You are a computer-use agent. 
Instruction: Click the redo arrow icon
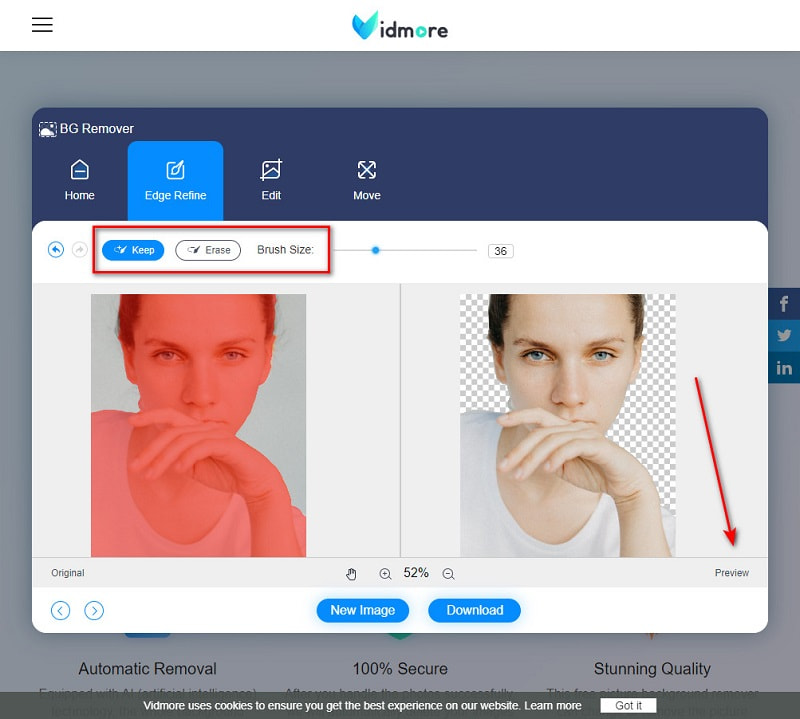pos(80,250)
